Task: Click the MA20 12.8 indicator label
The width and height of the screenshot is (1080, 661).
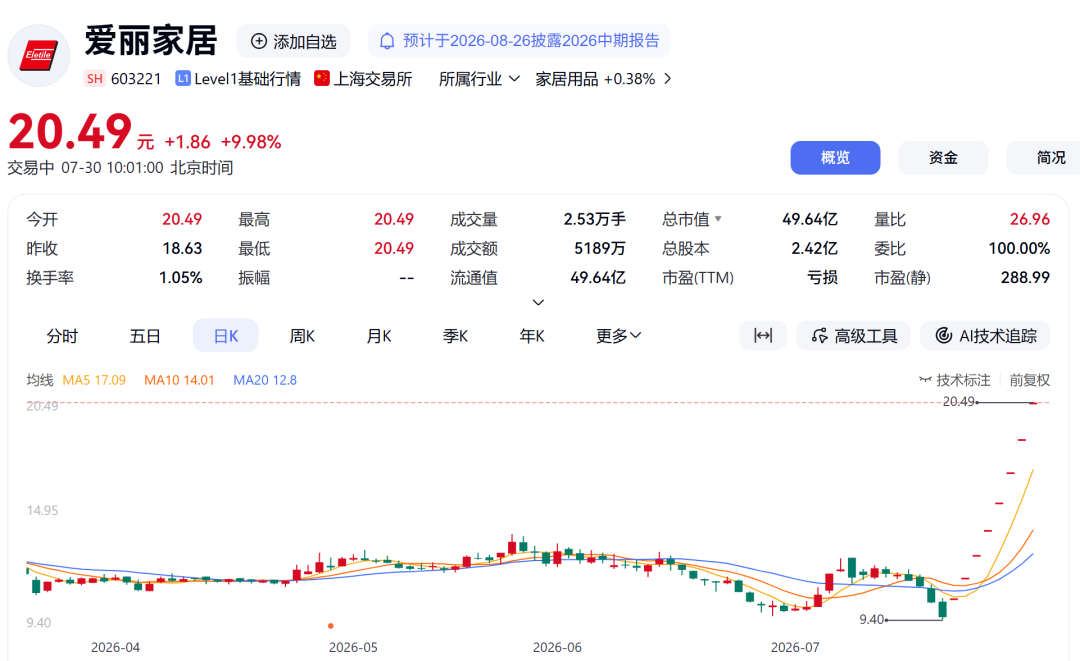Action: [265, 380]
